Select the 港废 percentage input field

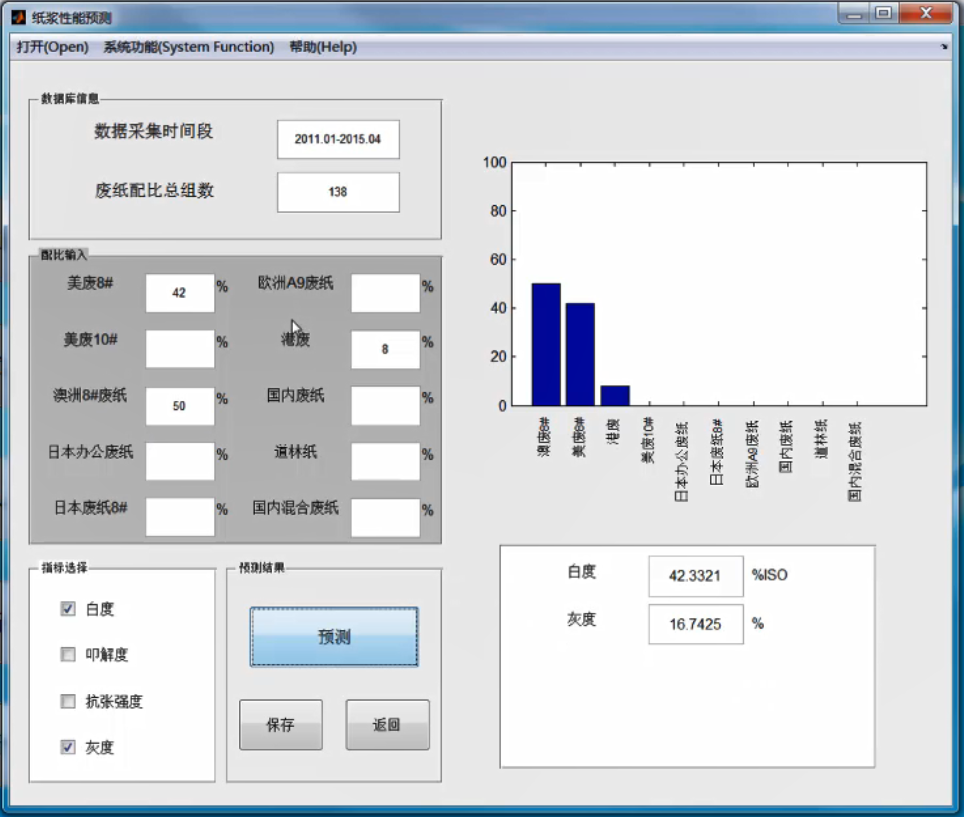[385, 350]
